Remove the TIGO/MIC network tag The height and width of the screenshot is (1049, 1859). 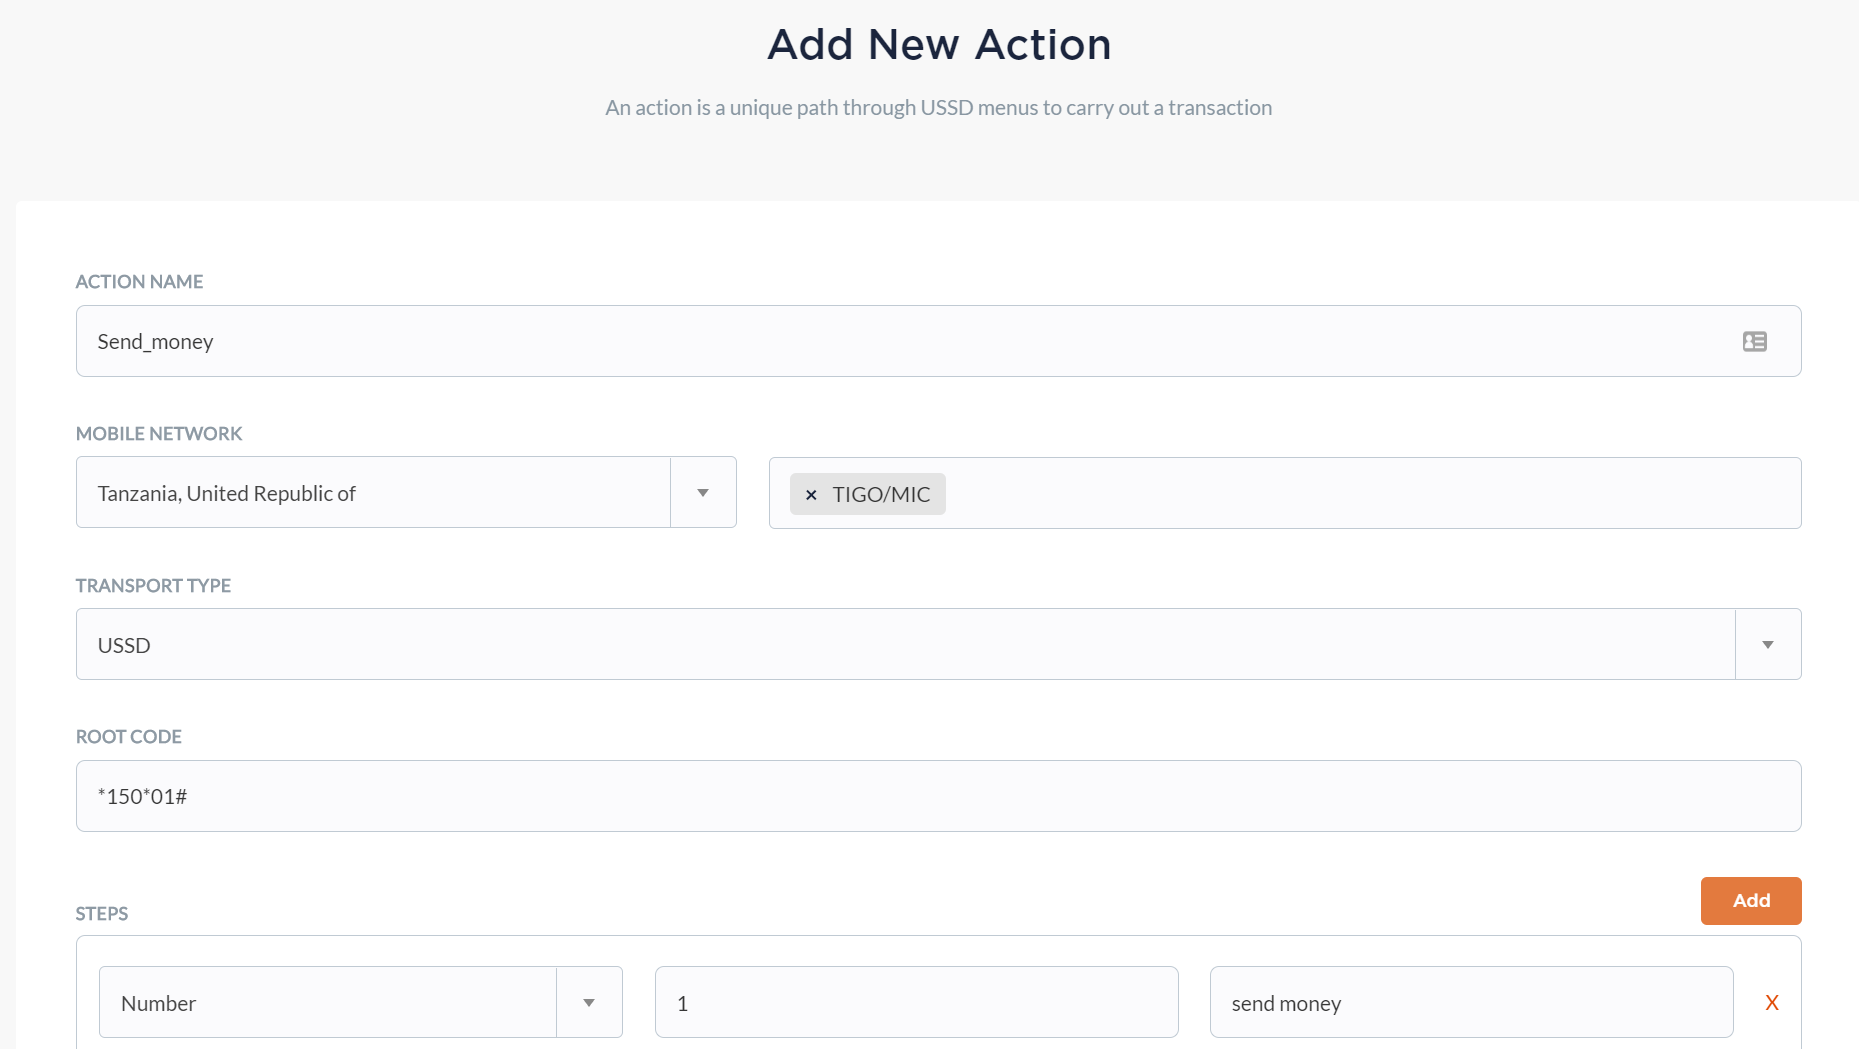coord(810,493)
